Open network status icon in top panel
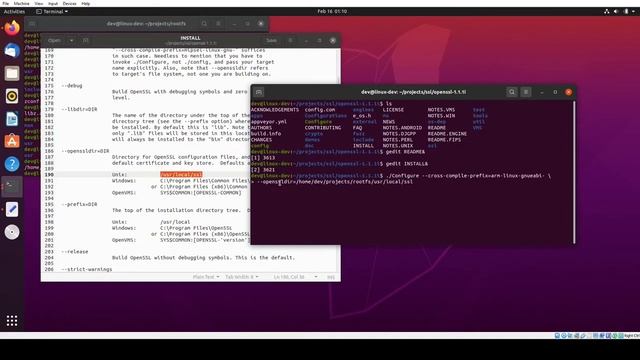 tap(607, 11)
